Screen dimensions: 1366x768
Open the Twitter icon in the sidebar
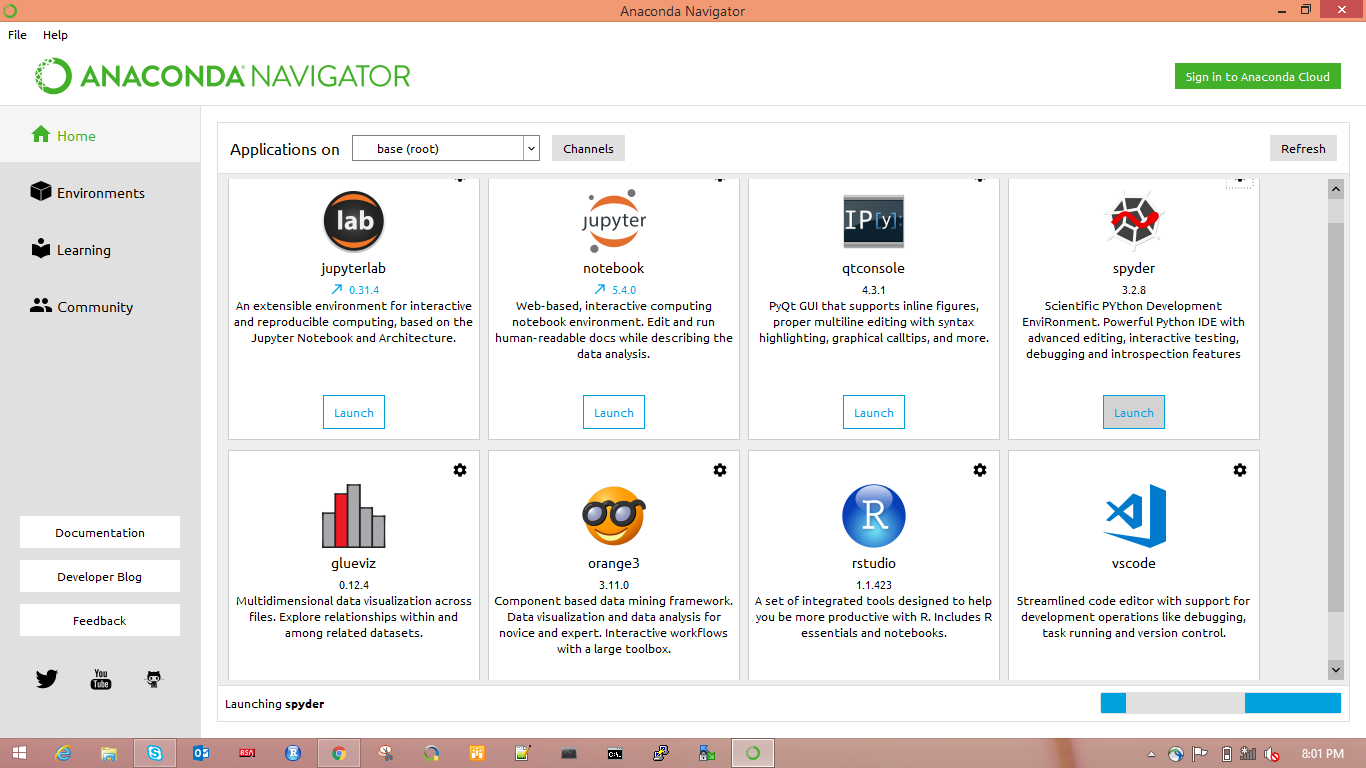(46, 678)
